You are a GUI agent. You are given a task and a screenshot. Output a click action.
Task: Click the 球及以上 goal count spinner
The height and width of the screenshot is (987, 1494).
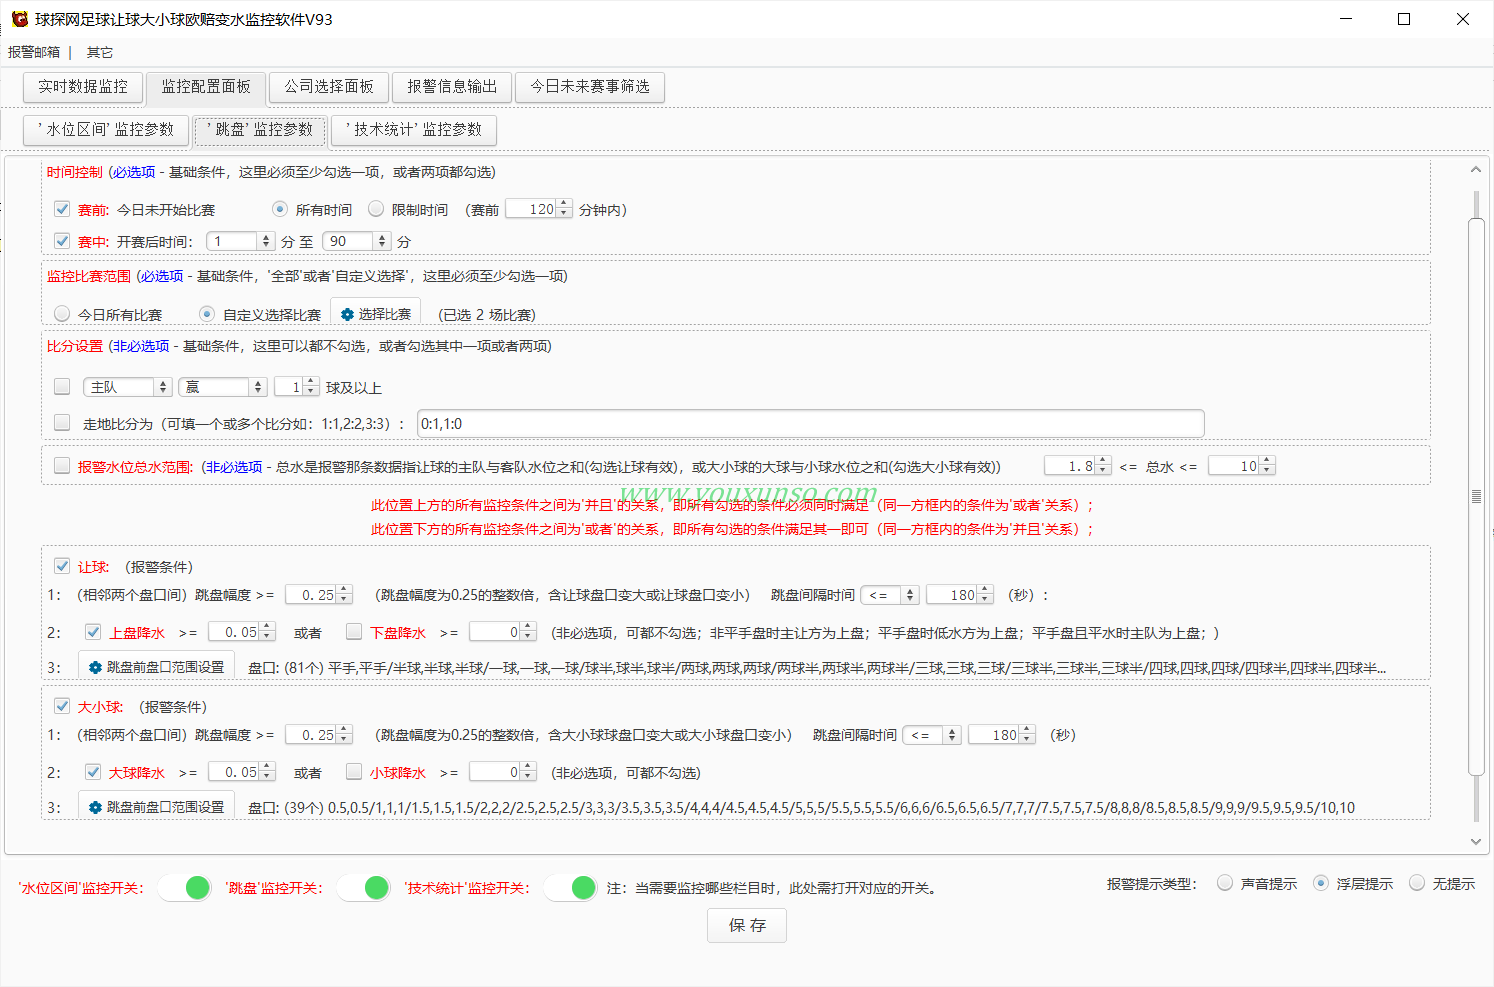pos(297,387)
